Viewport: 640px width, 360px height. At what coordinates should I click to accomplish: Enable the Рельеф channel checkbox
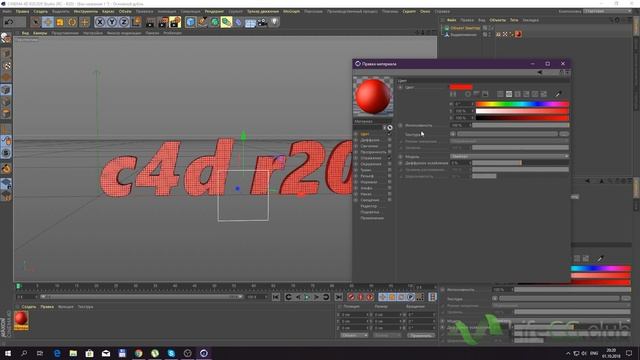(x=389, y=176)
